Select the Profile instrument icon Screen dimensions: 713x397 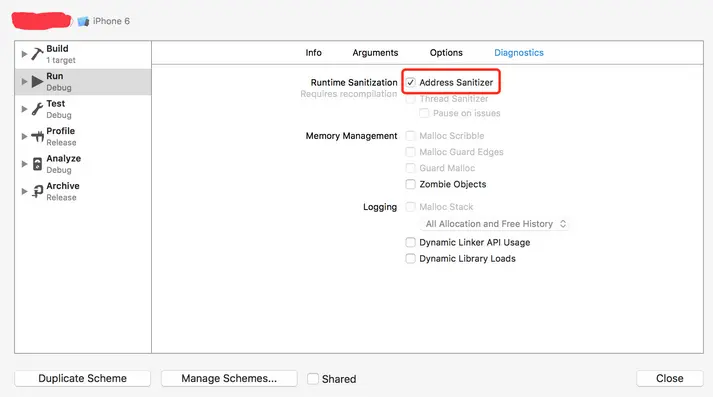37,136
